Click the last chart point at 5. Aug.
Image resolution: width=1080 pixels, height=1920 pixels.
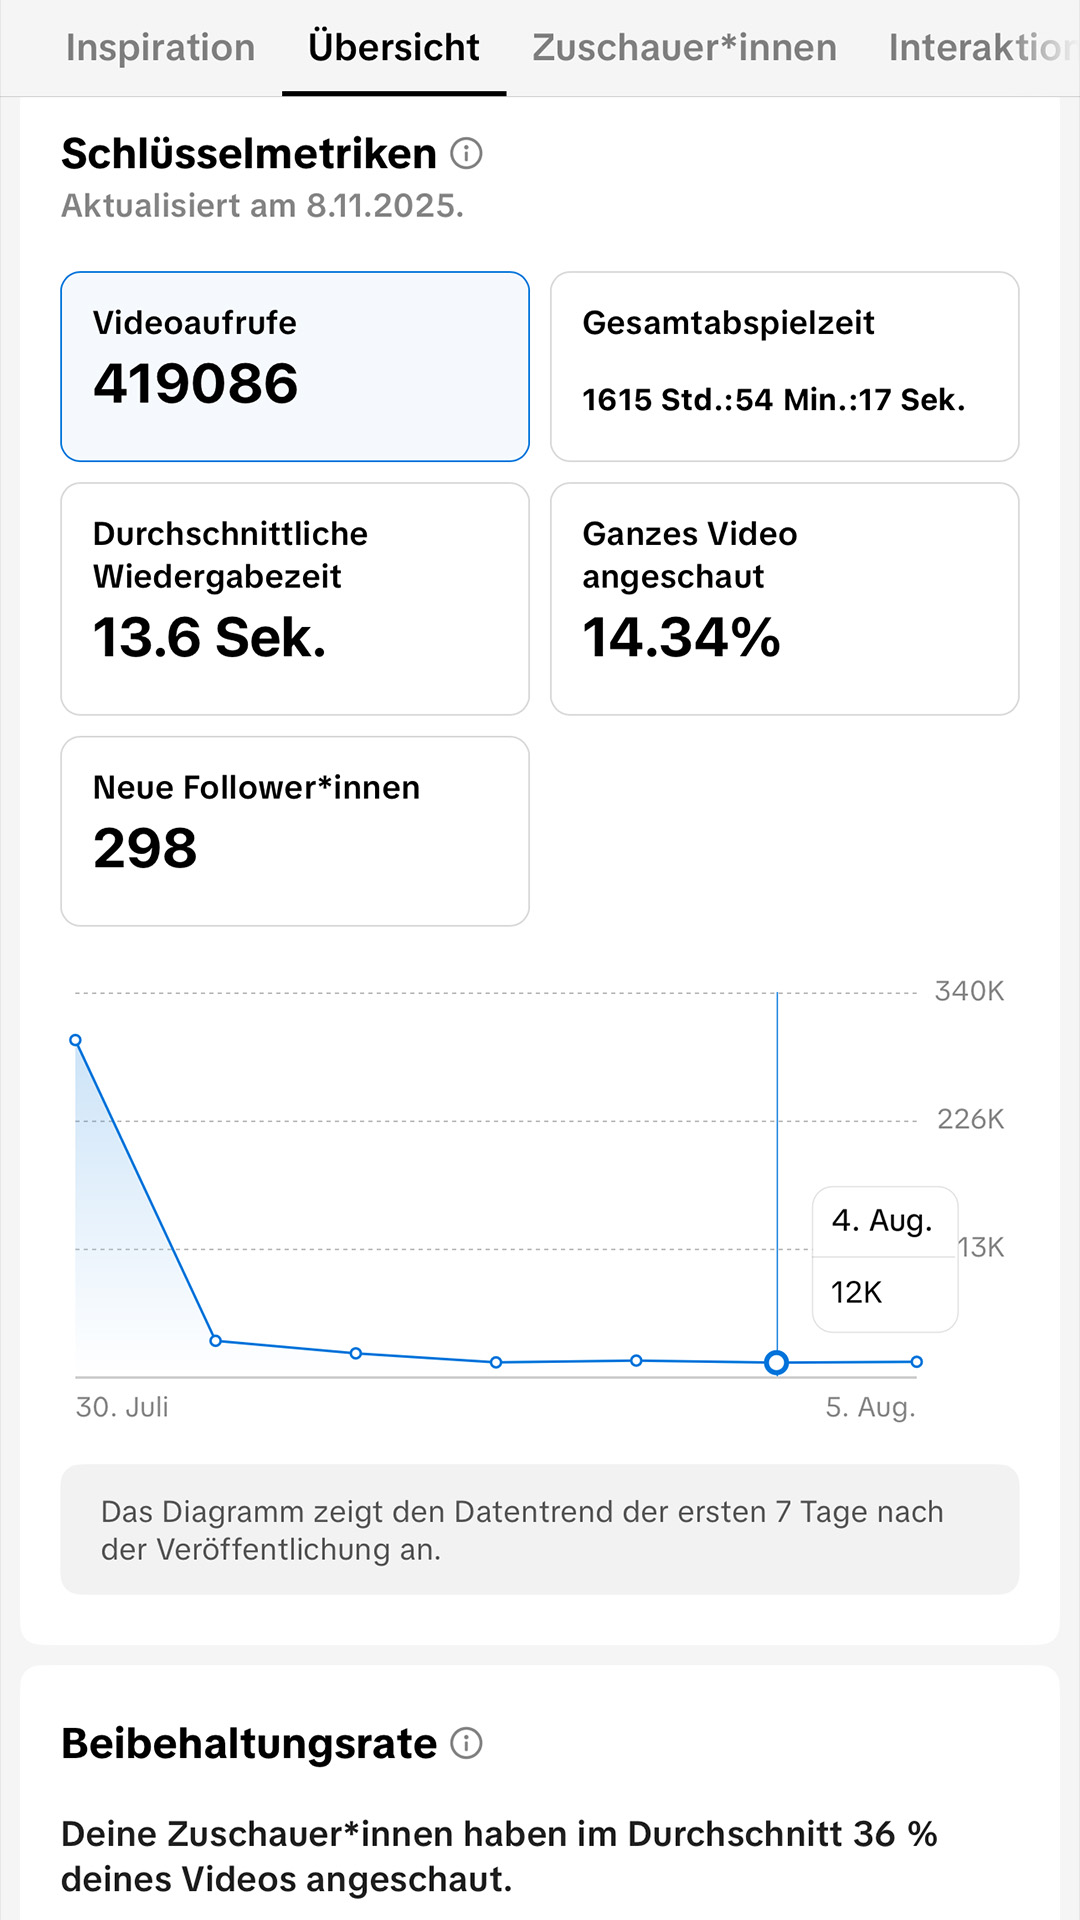[917, 1361]
